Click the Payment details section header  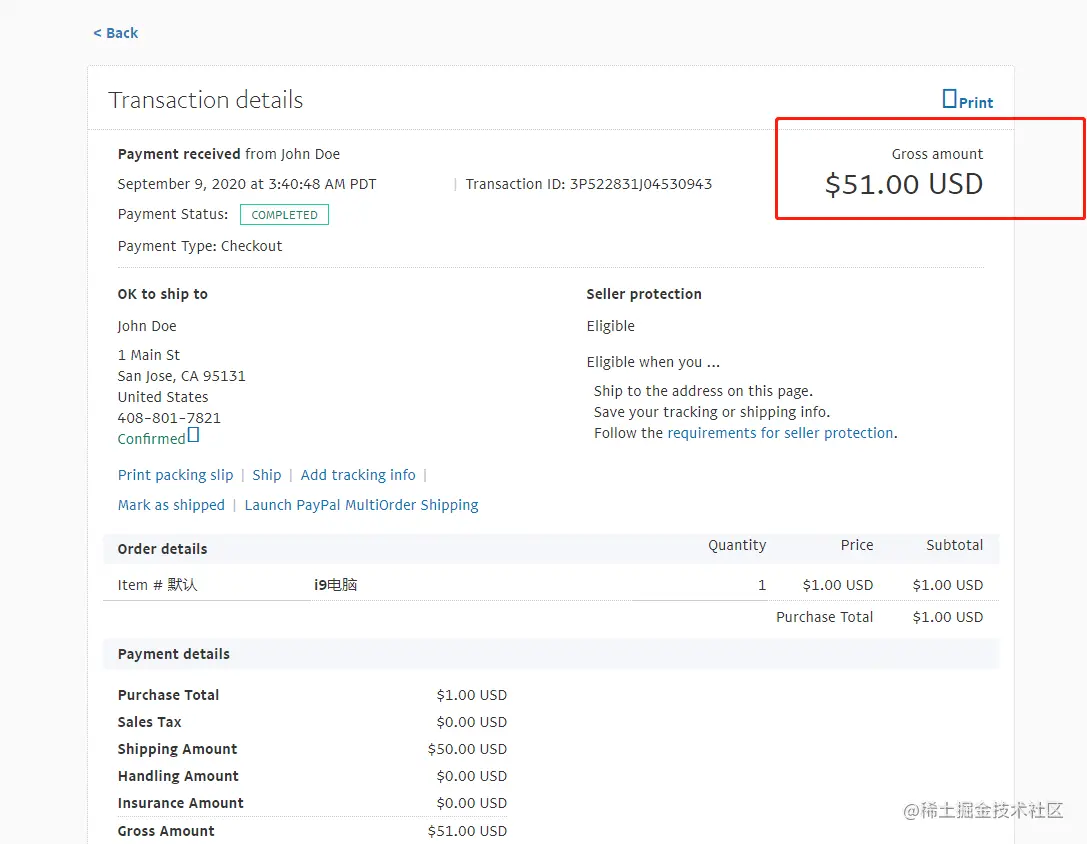[x=174, y=654]
